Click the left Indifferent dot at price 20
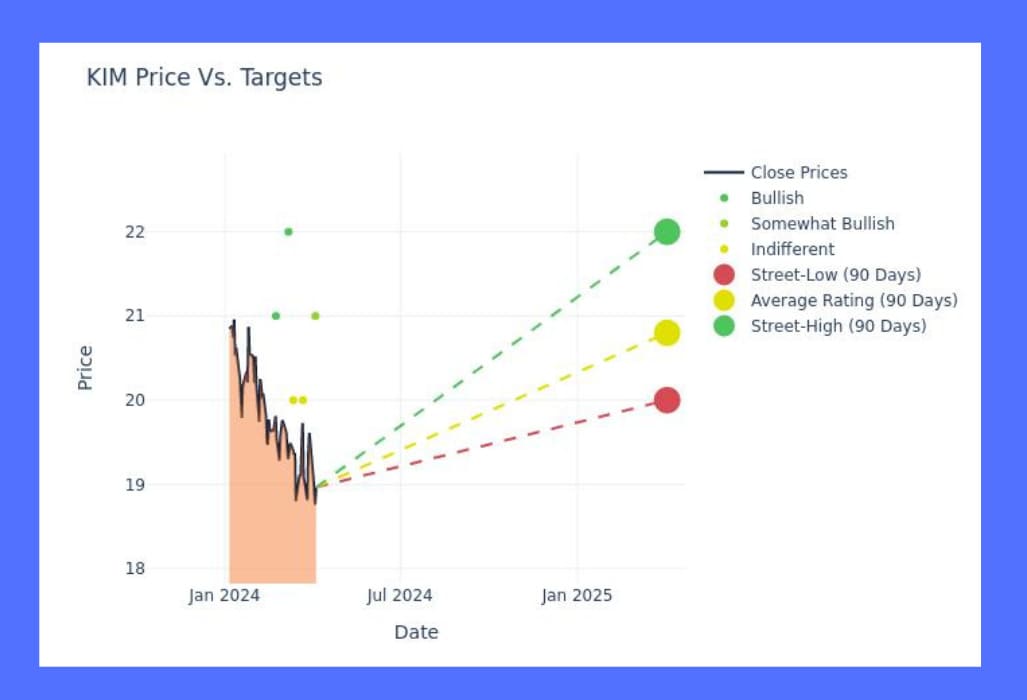This screenshot has width=1027, height=700. pyautogui.click(x=293, y=400)
